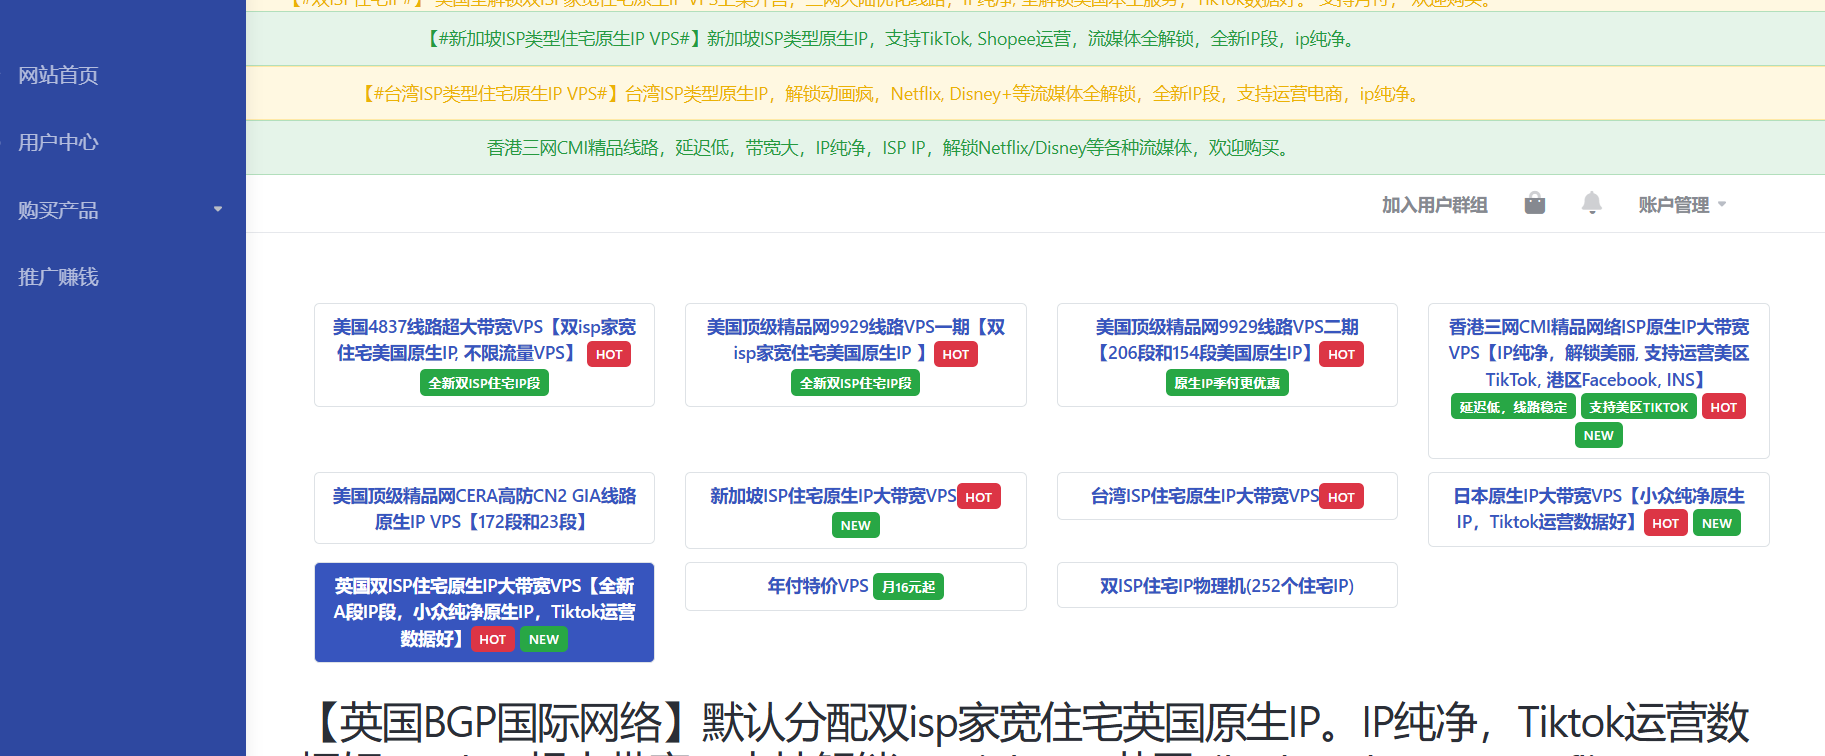Click HOT badge on 9929线路VPS二期 card
Viewport: 1825px width, 756px height.
click(x=1341, y=354)
